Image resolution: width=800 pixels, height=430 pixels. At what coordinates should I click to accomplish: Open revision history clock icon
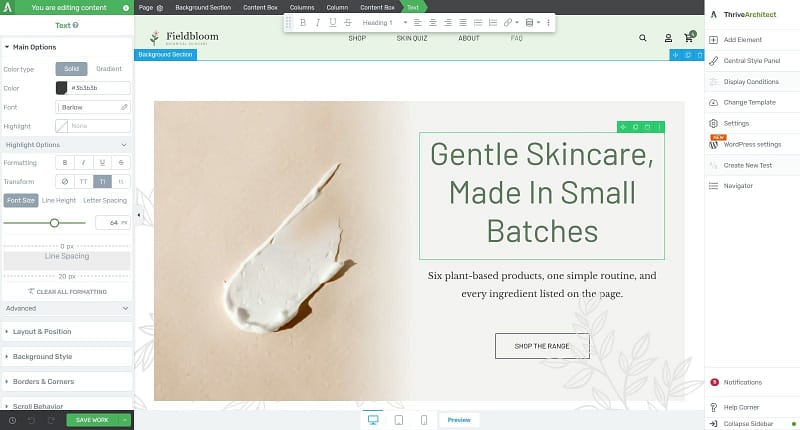click(12, 420)
